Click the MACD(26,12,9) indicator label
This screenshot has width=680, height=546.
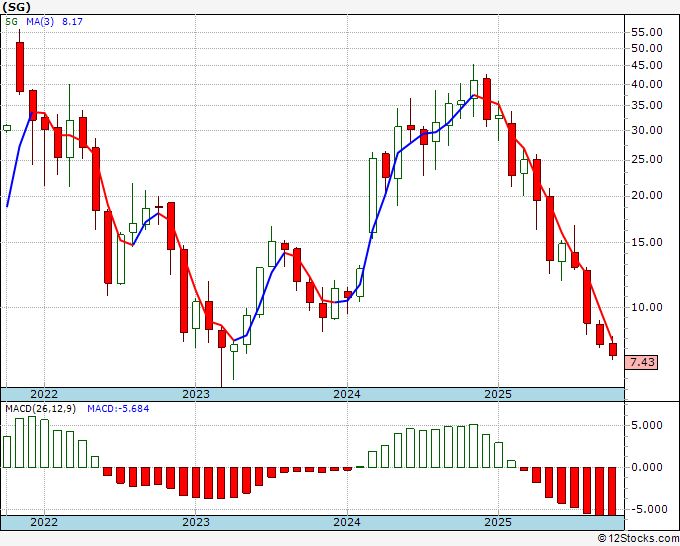tap(40, 409)
